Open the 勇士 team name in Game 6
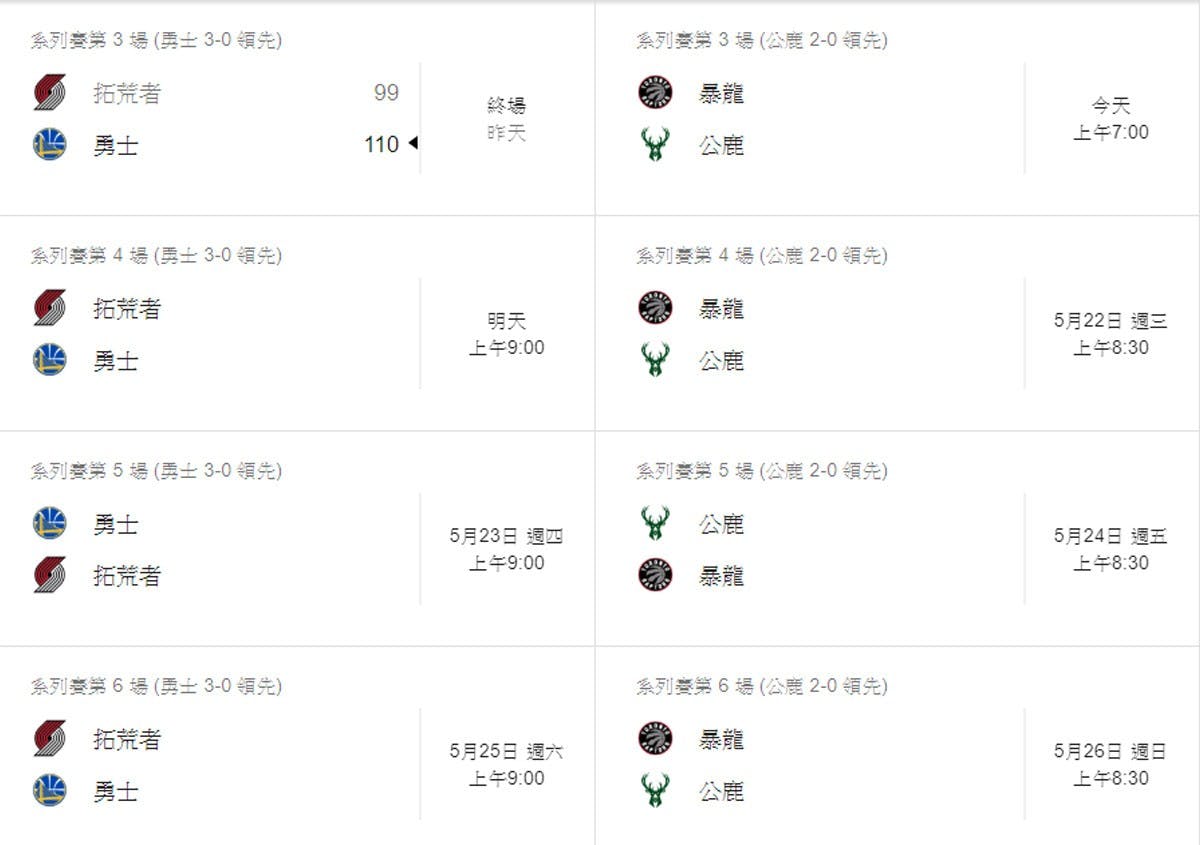Viewport: 1200px width, 845px height. [x=116, y=791]
